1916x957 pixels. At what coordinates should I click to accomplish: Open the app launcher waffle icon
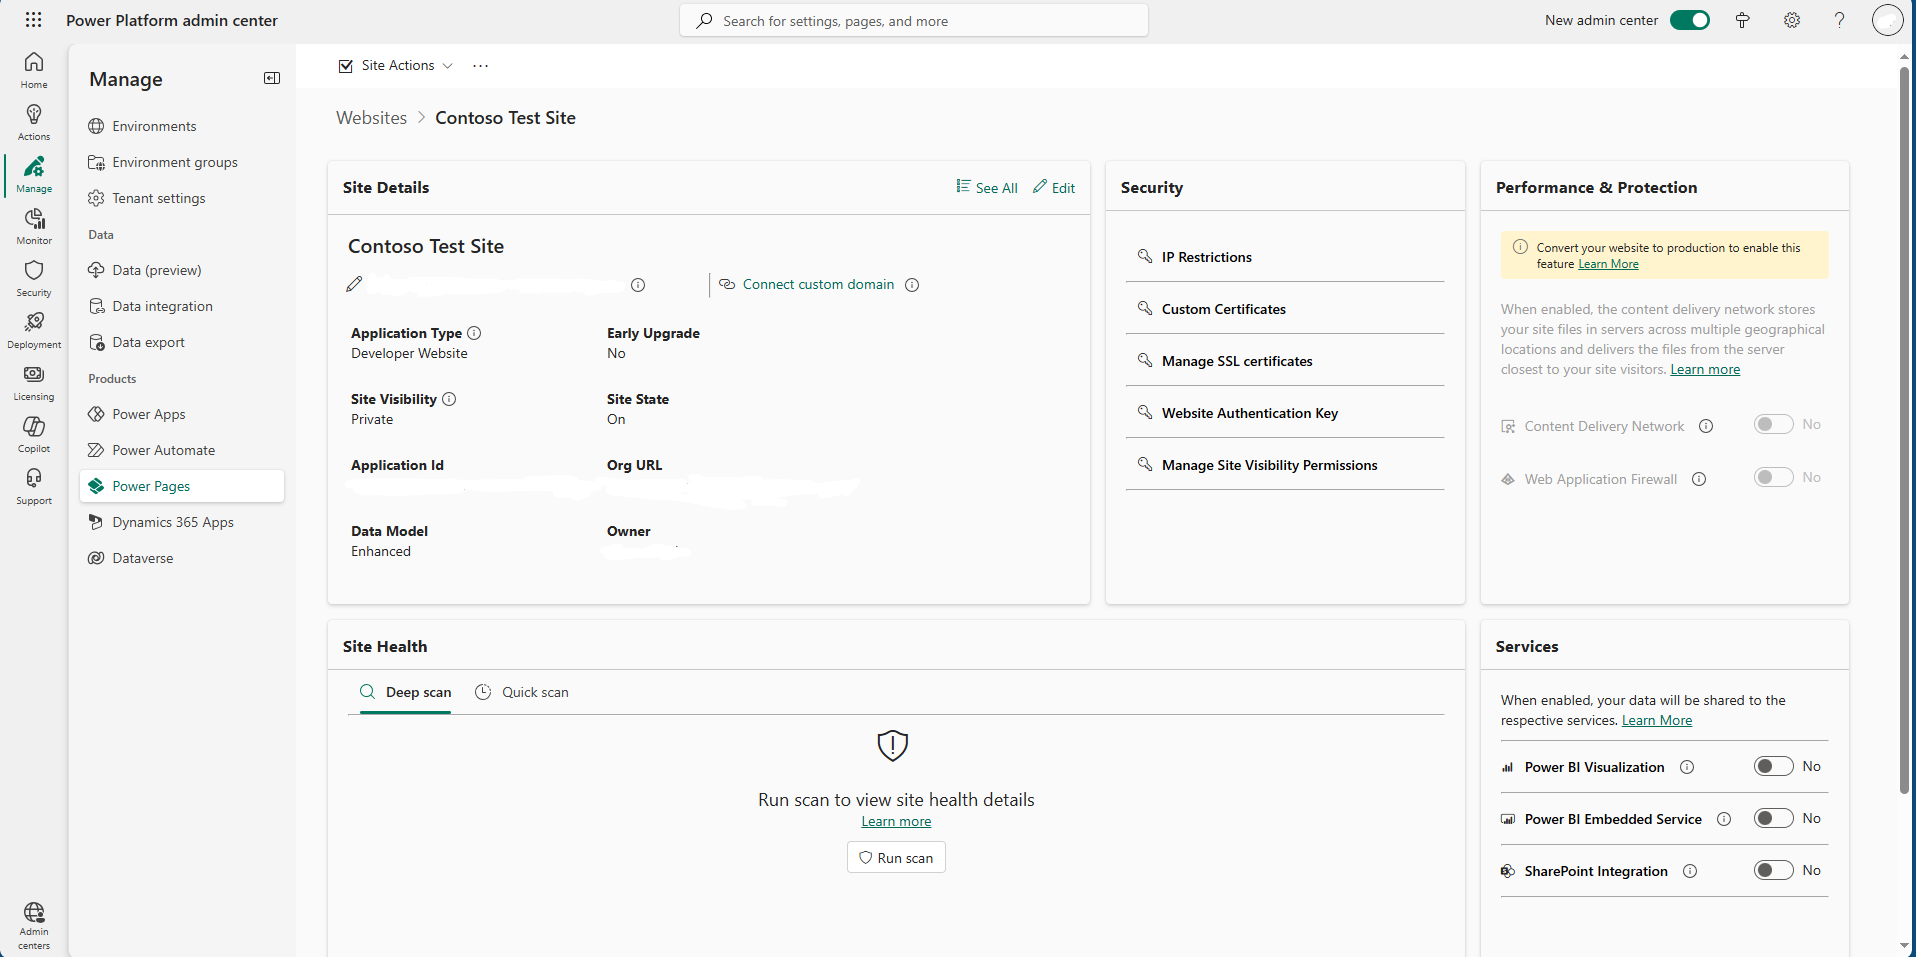33,20
